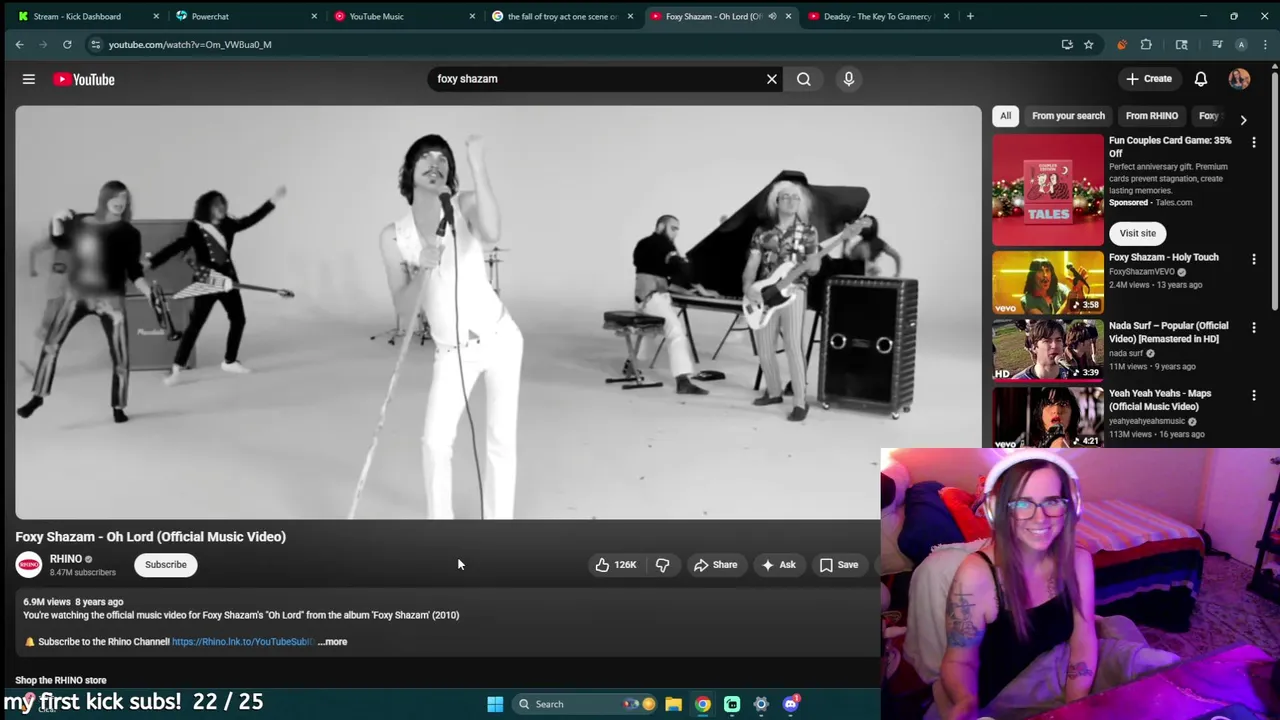Screen dimensions: 1280x720
Task: Select the 'All' filter chip
Action: point(1005,116)
